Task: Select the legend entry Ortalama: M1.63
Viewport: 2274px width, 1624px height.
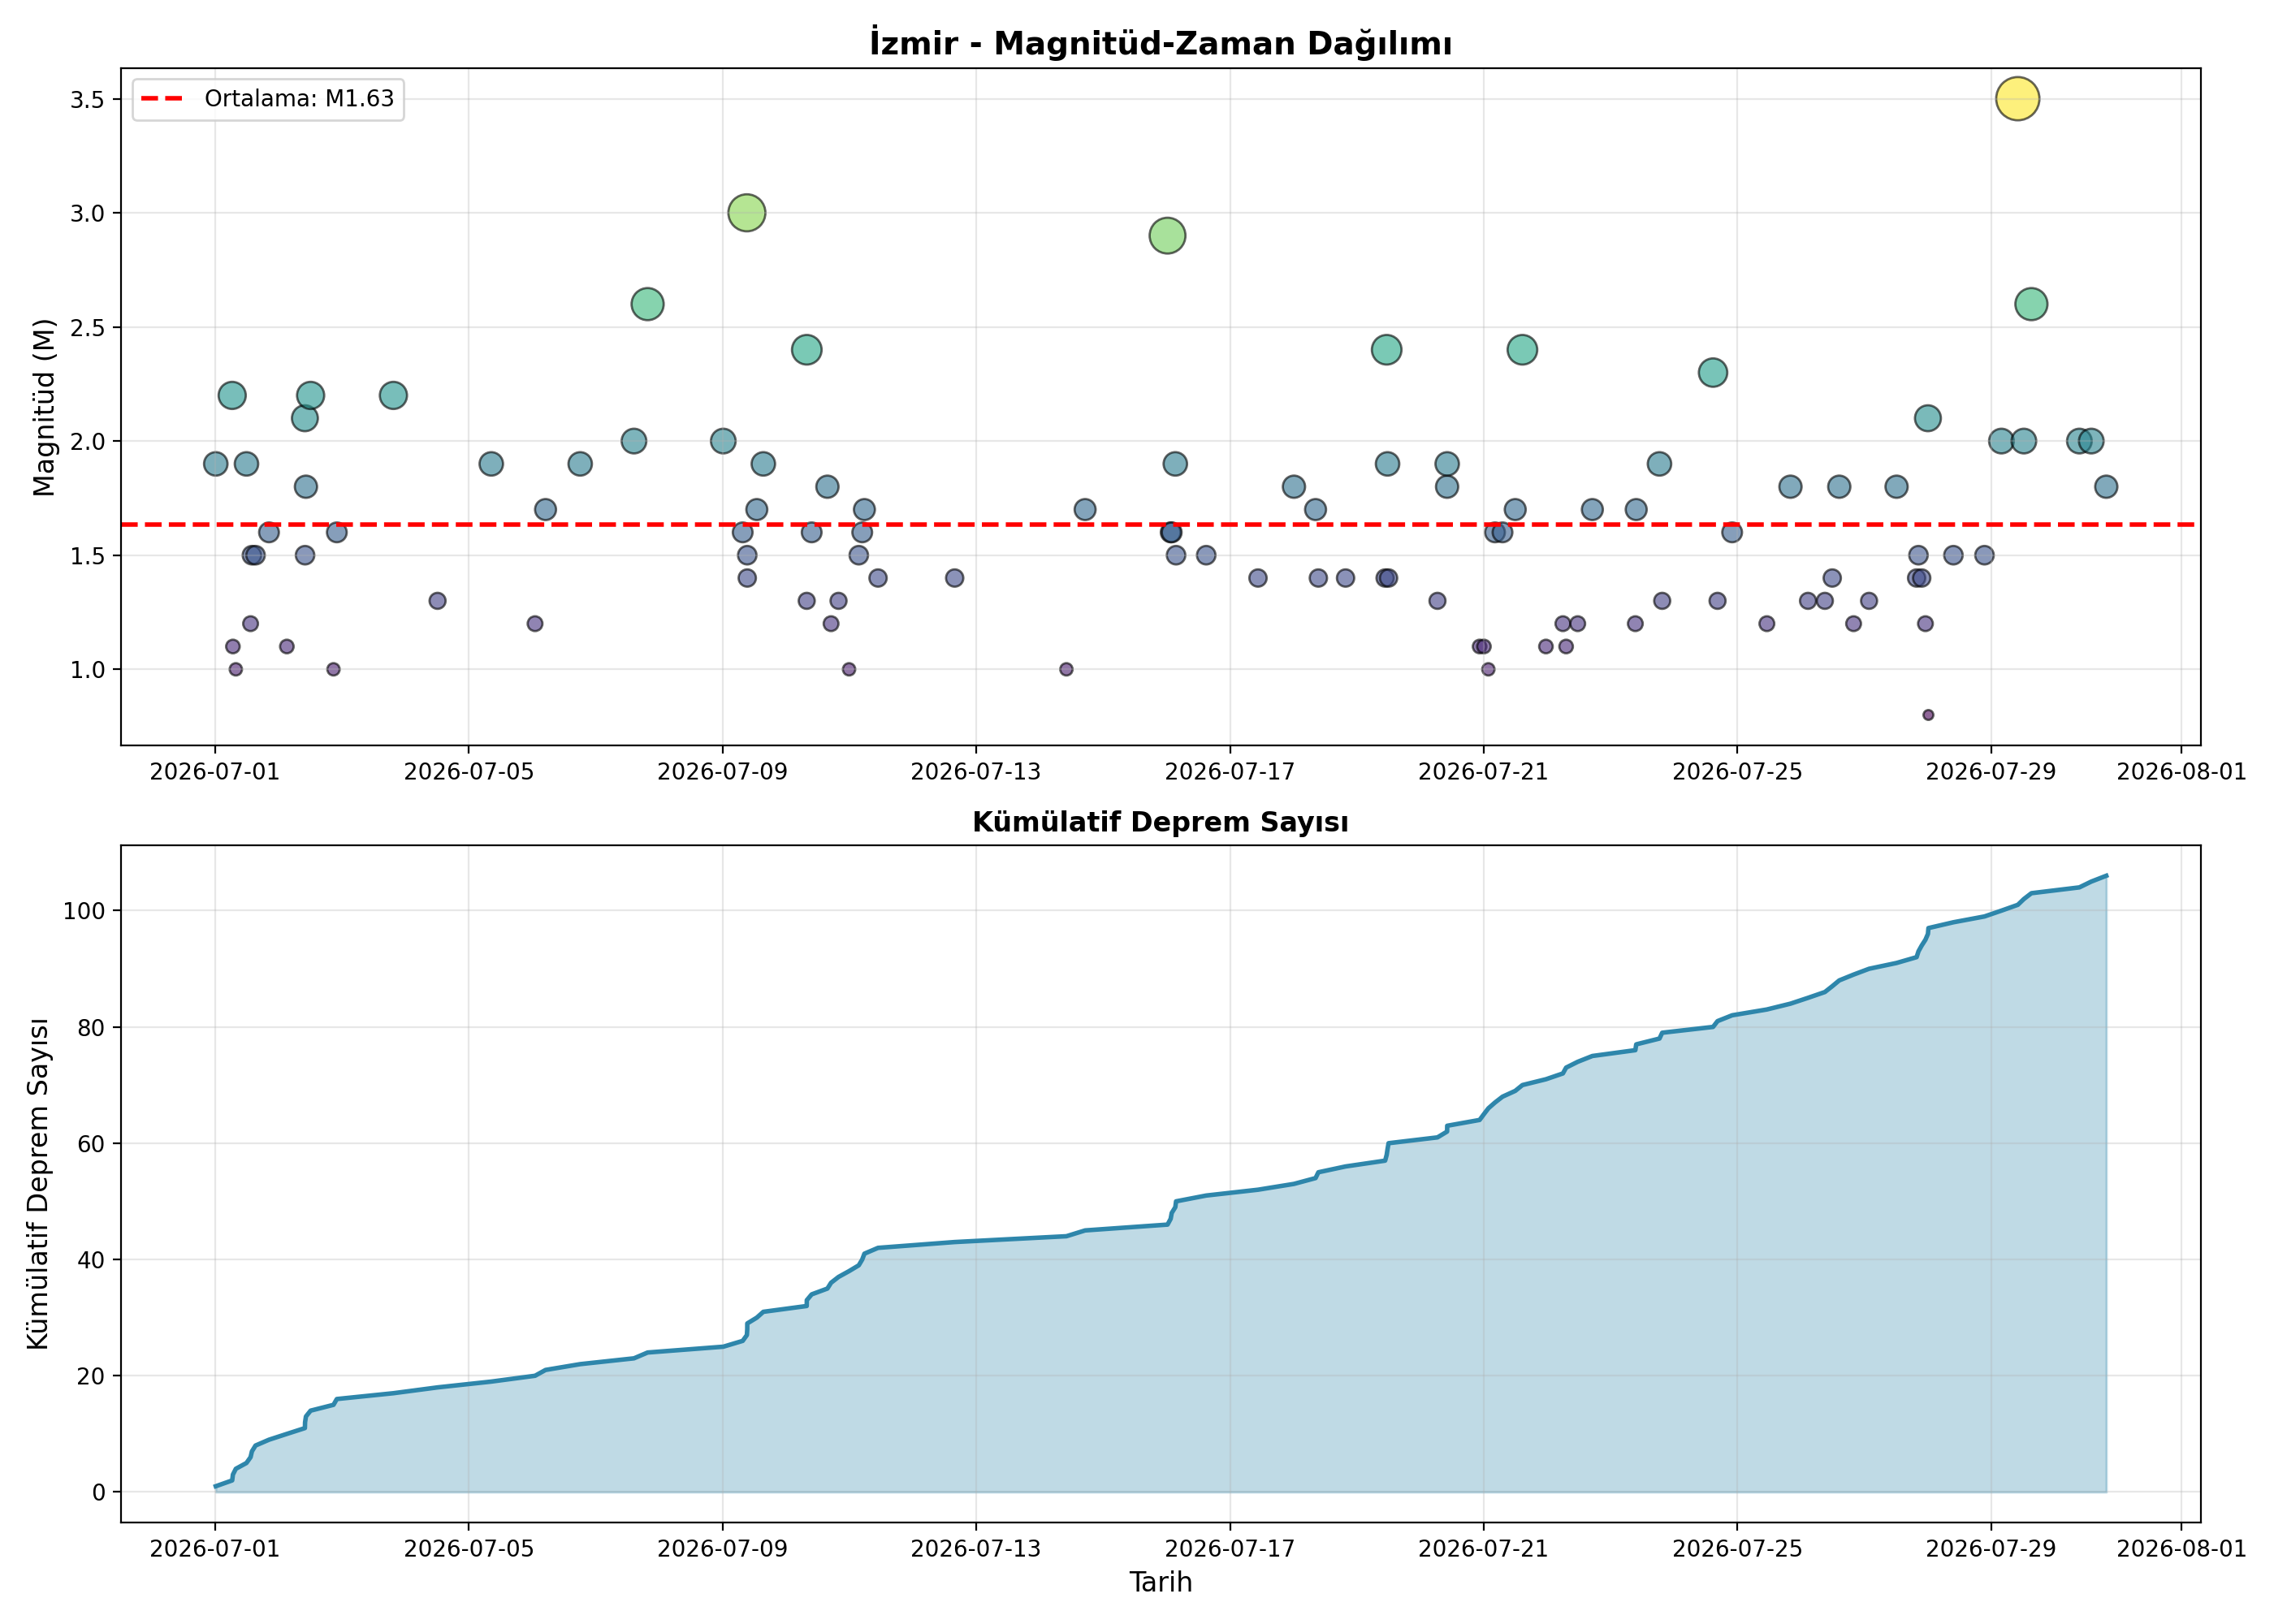Action: [268, 99]
